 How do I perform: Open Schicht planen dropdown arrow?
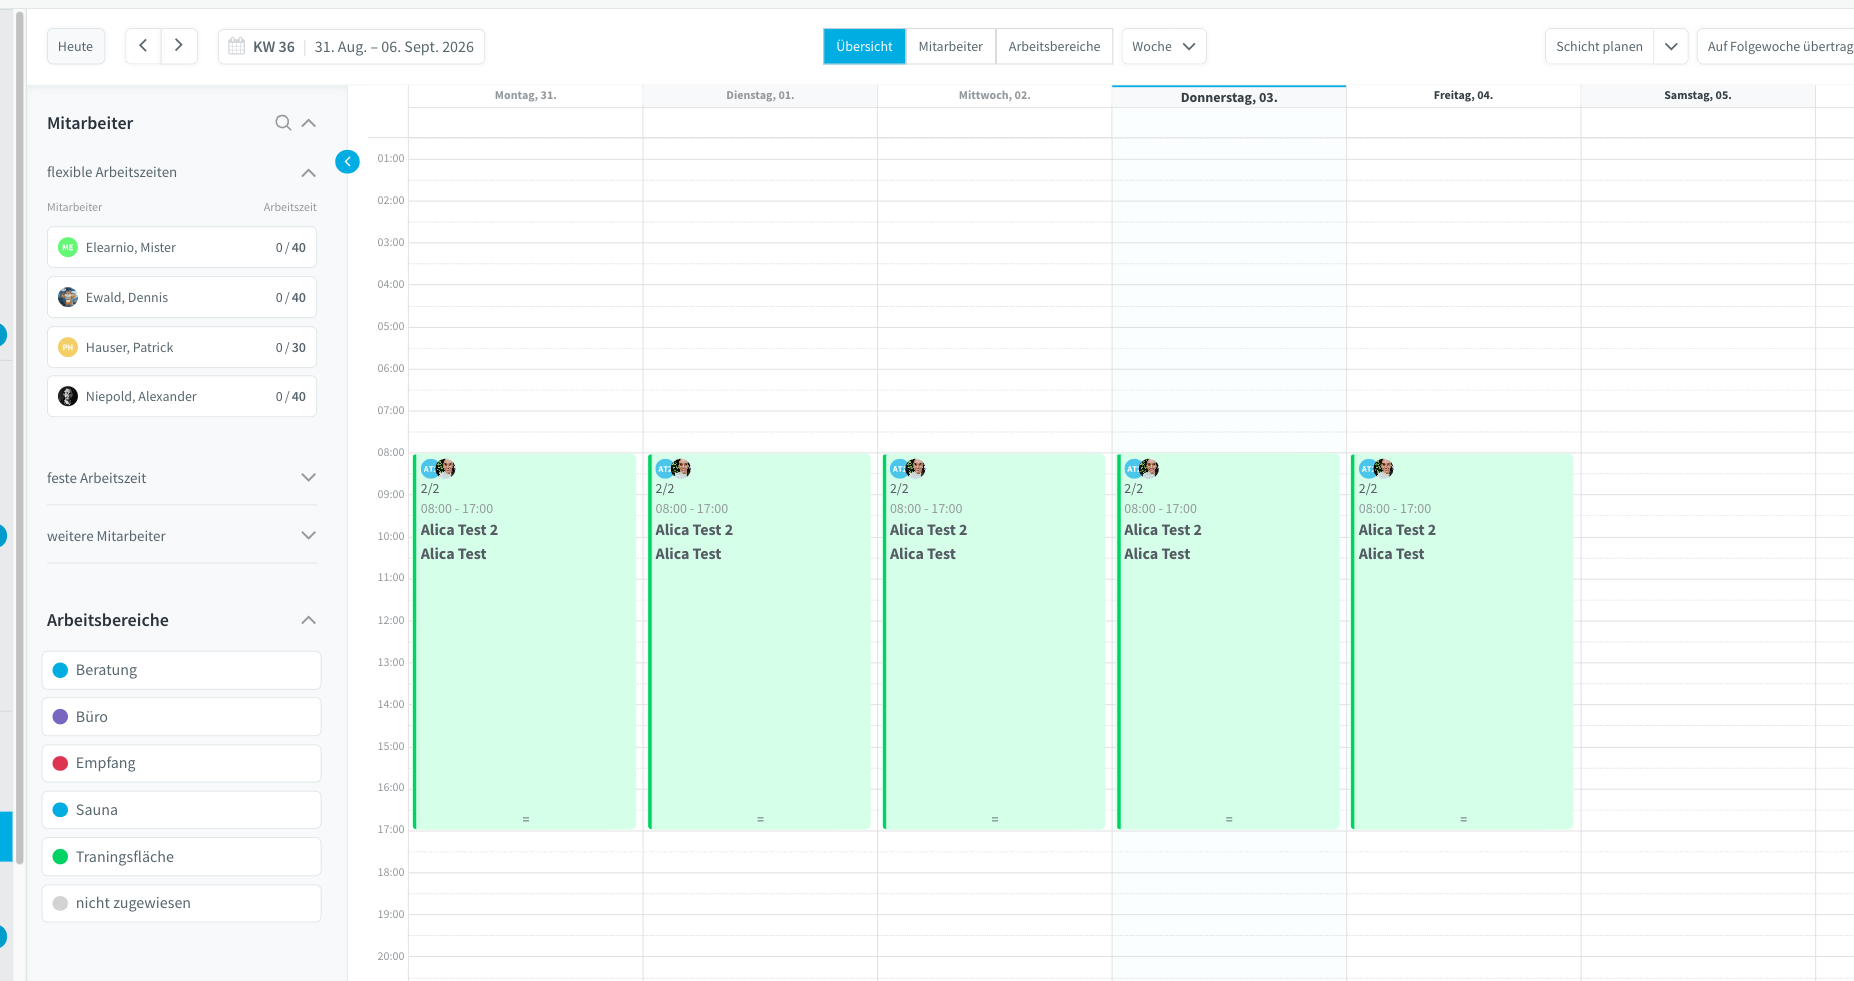(1671, 46)
